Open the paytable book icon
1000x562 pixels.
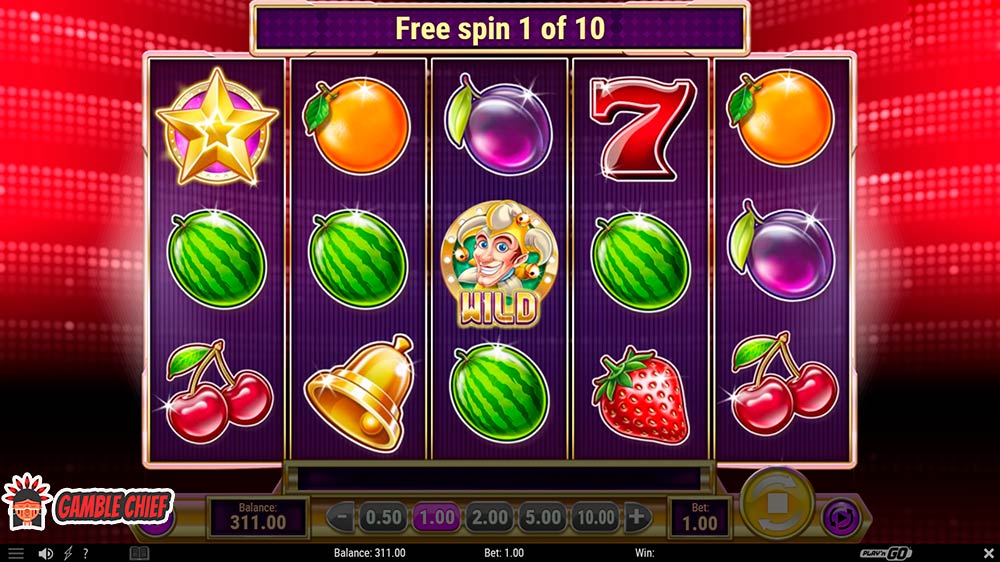[x=139, y=553]
